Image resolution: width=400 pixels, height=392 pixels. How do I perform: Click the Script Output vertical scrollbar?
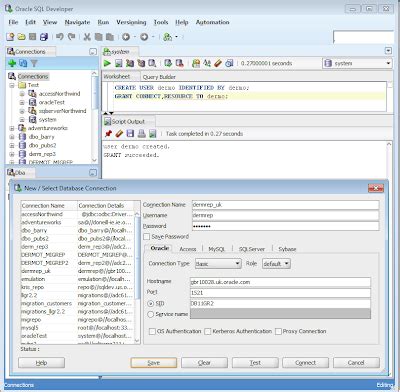(389, 160)
